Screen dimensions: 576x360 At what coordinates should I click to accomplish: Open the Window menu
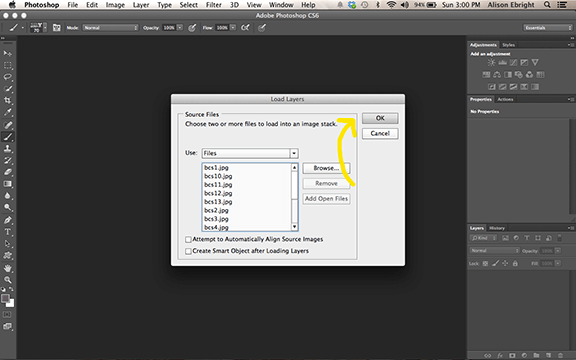click(x=281, y=5)
